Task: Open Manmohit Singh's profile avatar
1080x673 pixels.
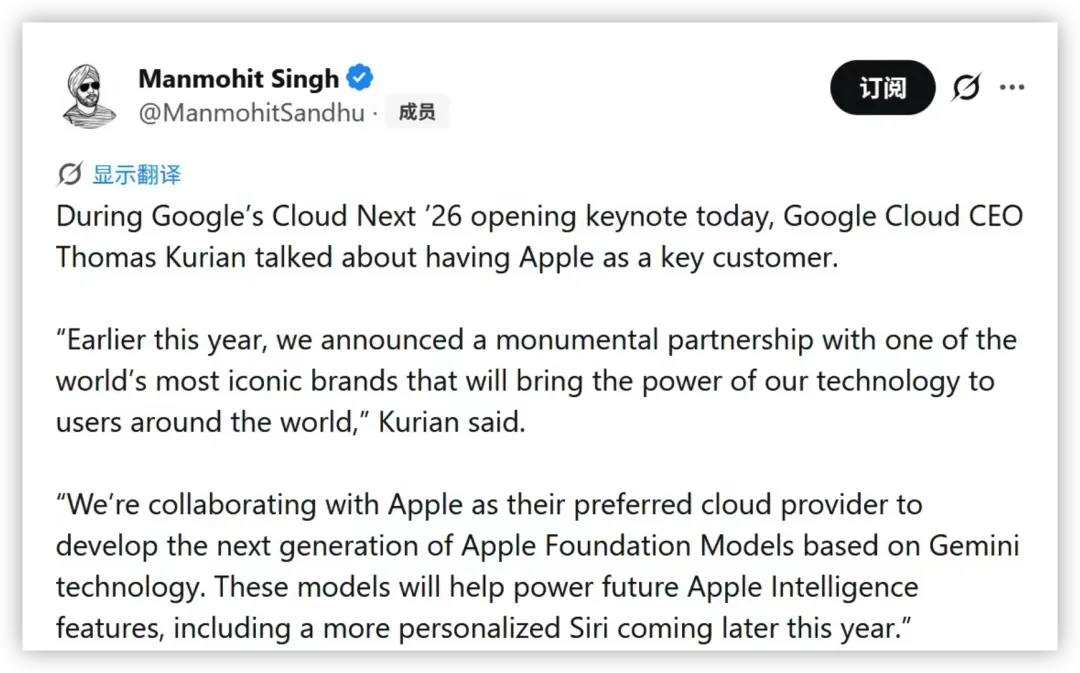Action: pyautogui.click(x=88, y=96)
